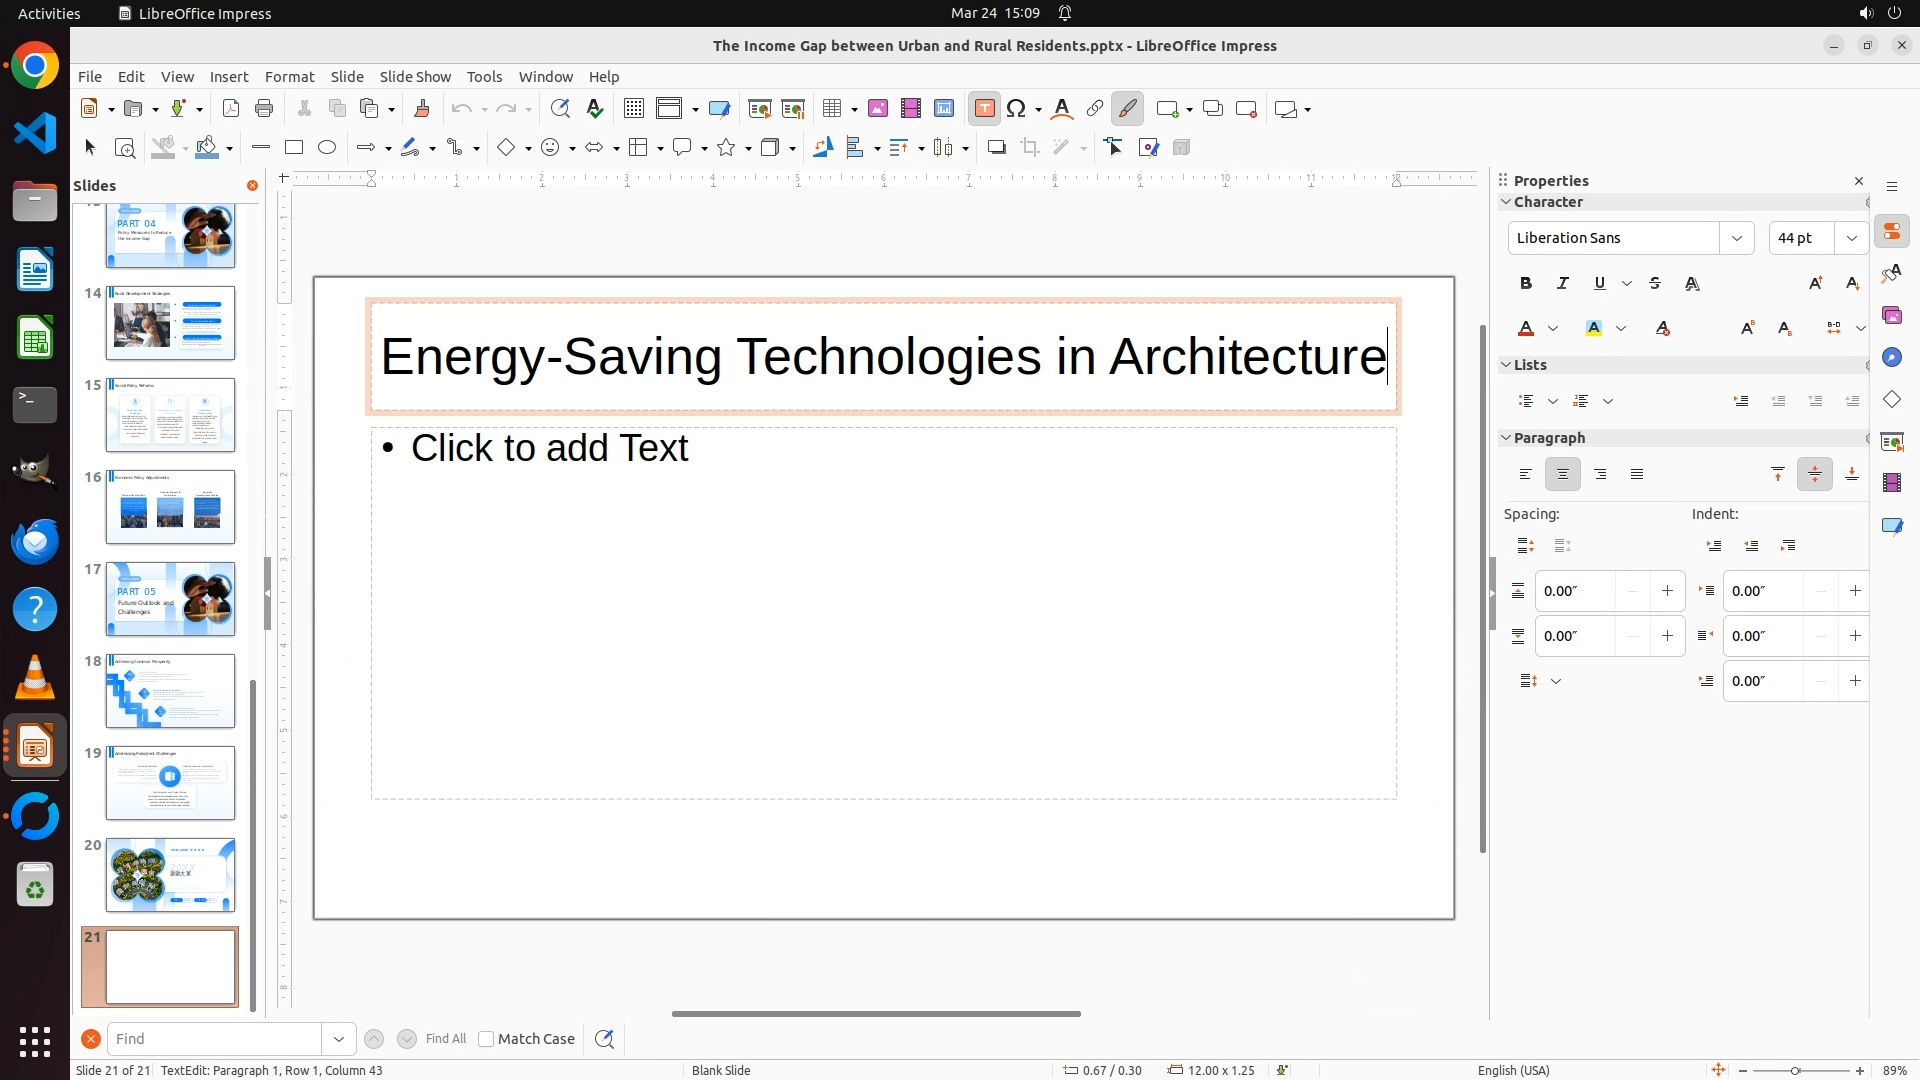Select slide 17 thumbnail PART 05
This screenshot has width=1920, height=1080.
(x=170, y=599)
